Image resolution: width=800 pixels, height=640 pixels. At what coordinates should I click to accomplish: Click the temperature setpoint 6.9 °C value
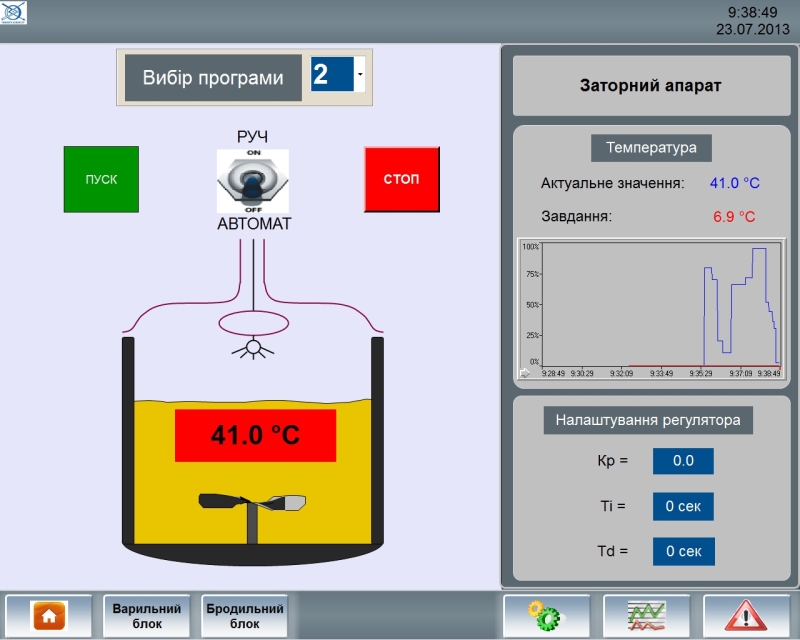point(734,216)
